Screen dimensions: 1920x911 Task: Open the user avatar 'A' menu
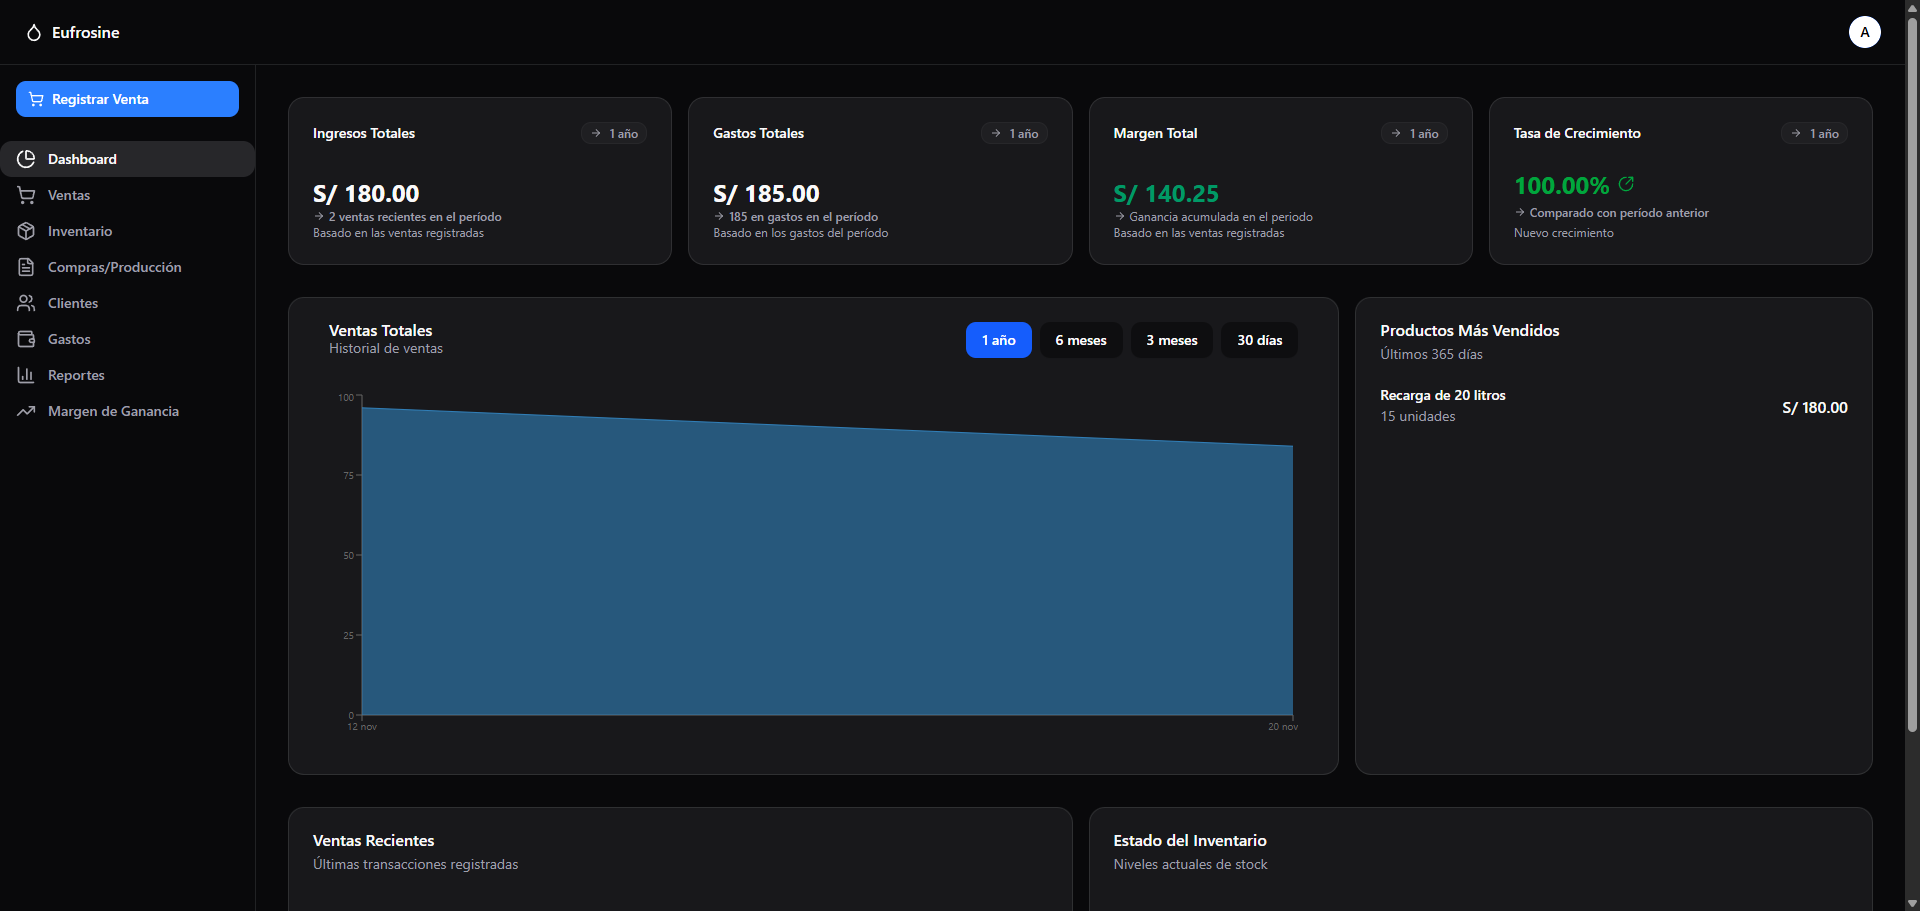1864,32
